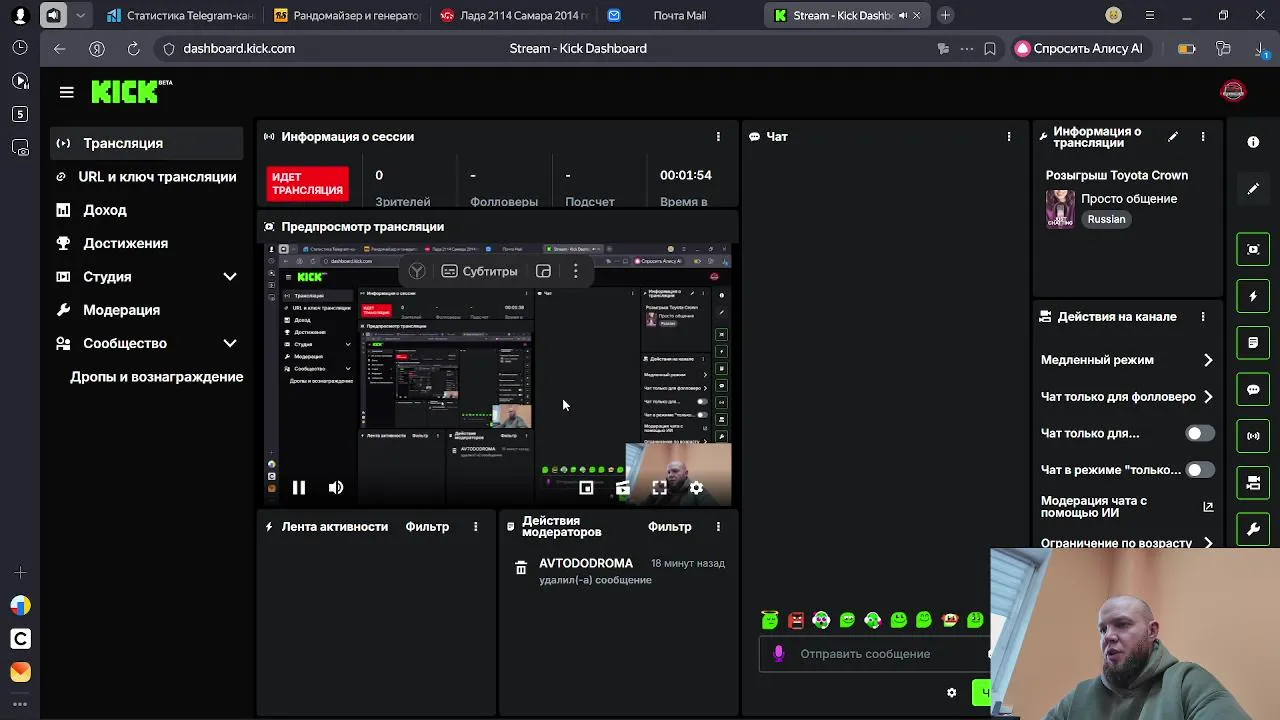The image size is (1280, 720).
Task: Click Субтитры button on preview overlay
Action: (480, 271)
